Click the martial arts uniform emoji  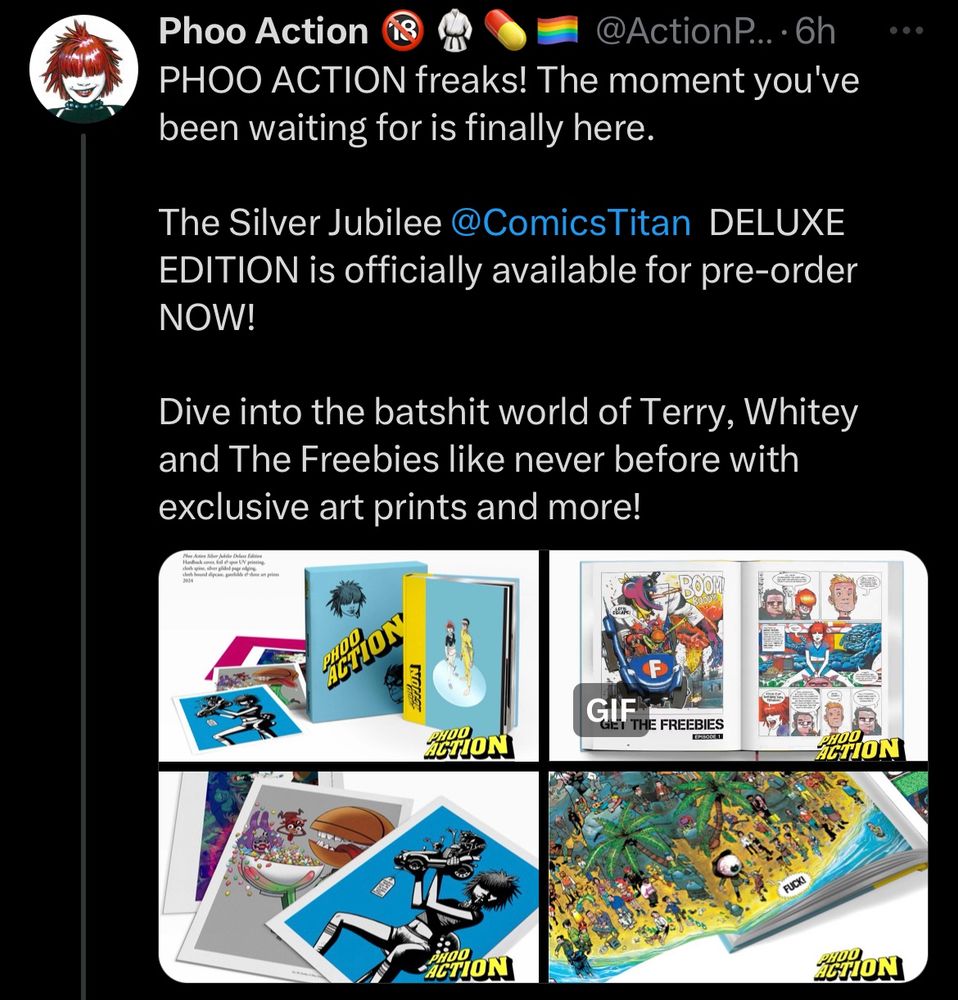coord(455,31)
